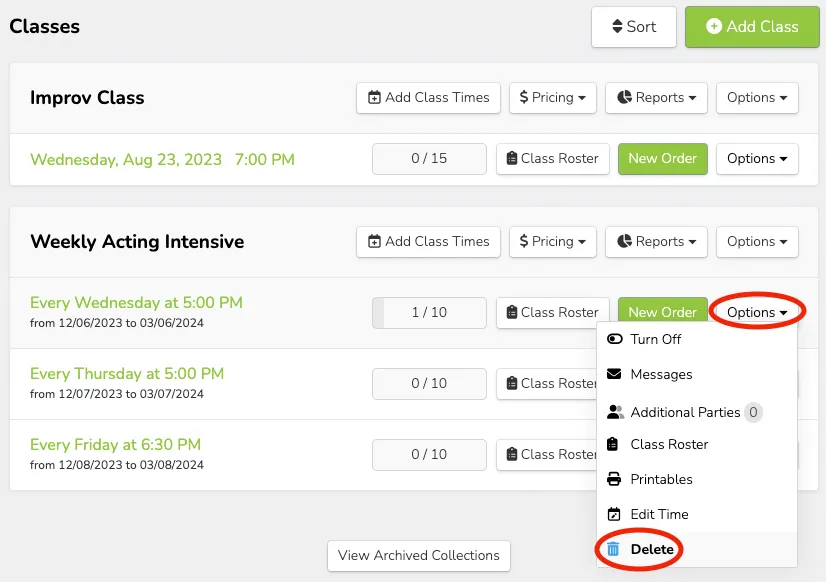Click View Archived Collections button

tap(419, 556)
